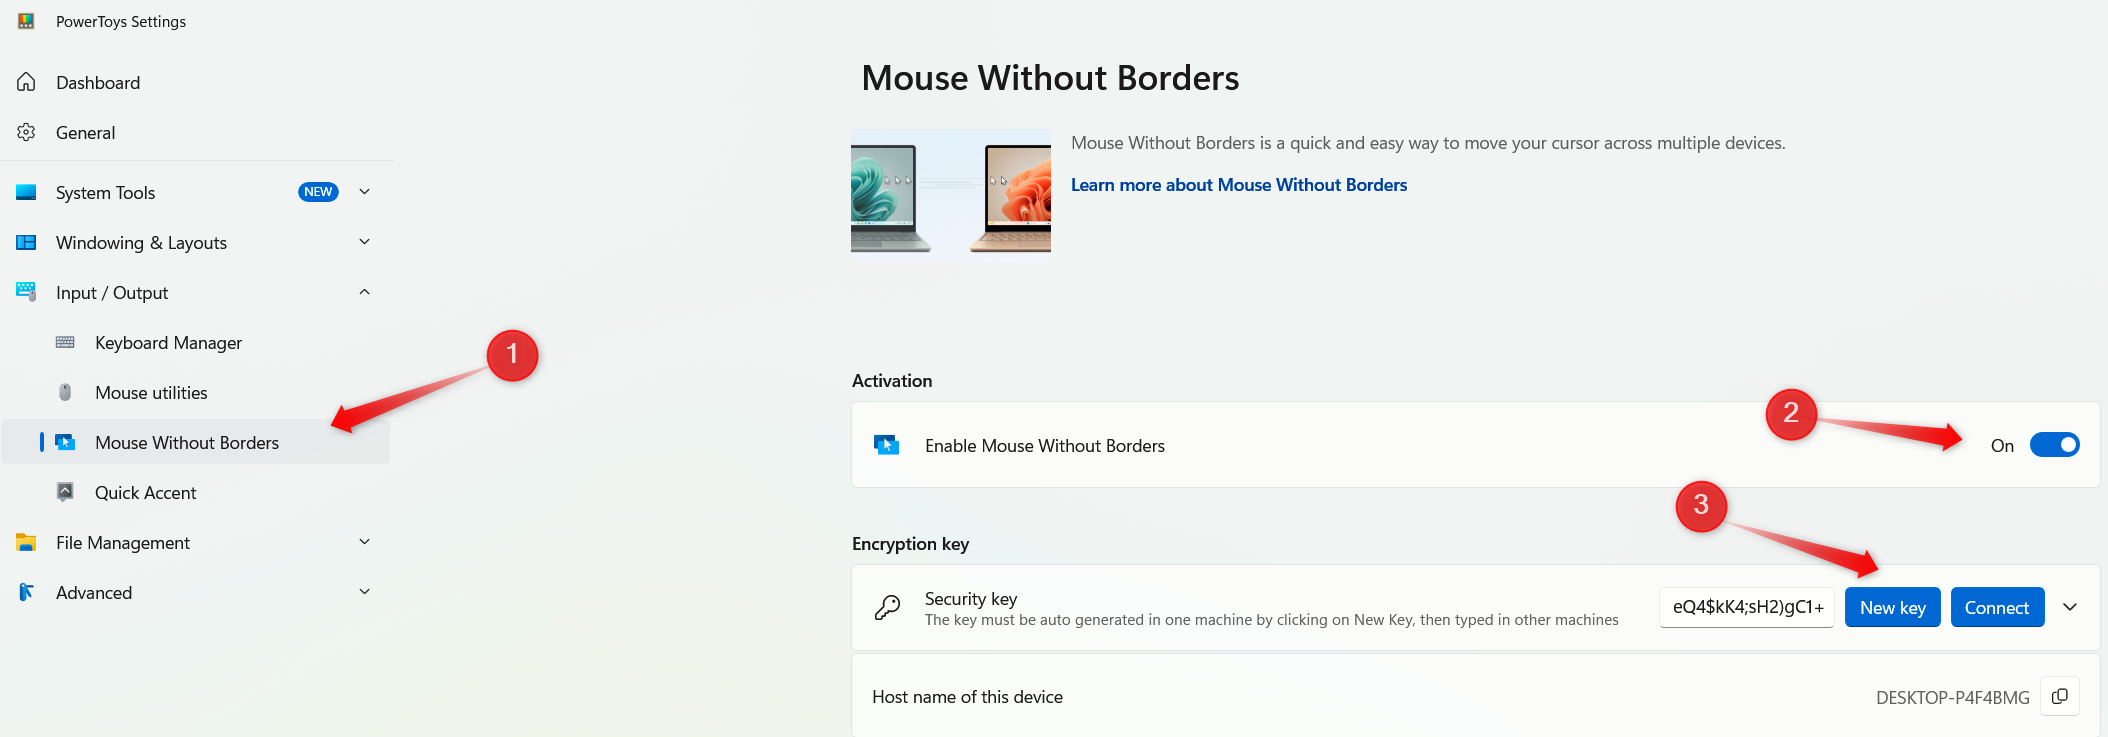Viewport: 2108px width, 737px height.
Task: Click the Mouse utilities icon
Action: click(65, 392)
